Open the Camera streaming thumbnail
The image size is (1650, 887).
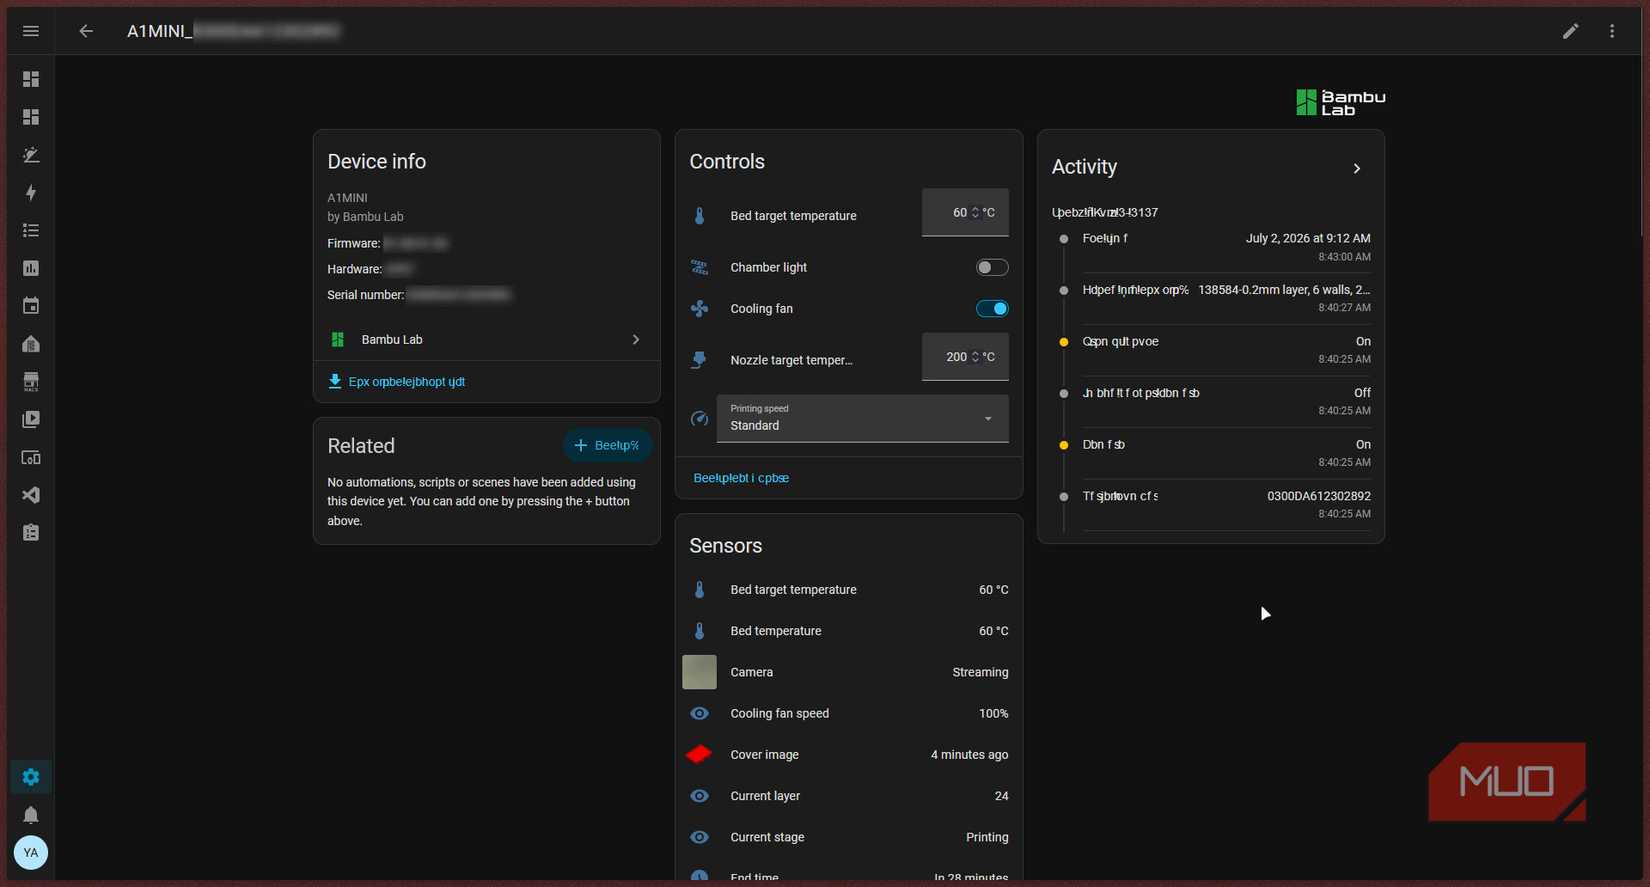coord(699,672)
